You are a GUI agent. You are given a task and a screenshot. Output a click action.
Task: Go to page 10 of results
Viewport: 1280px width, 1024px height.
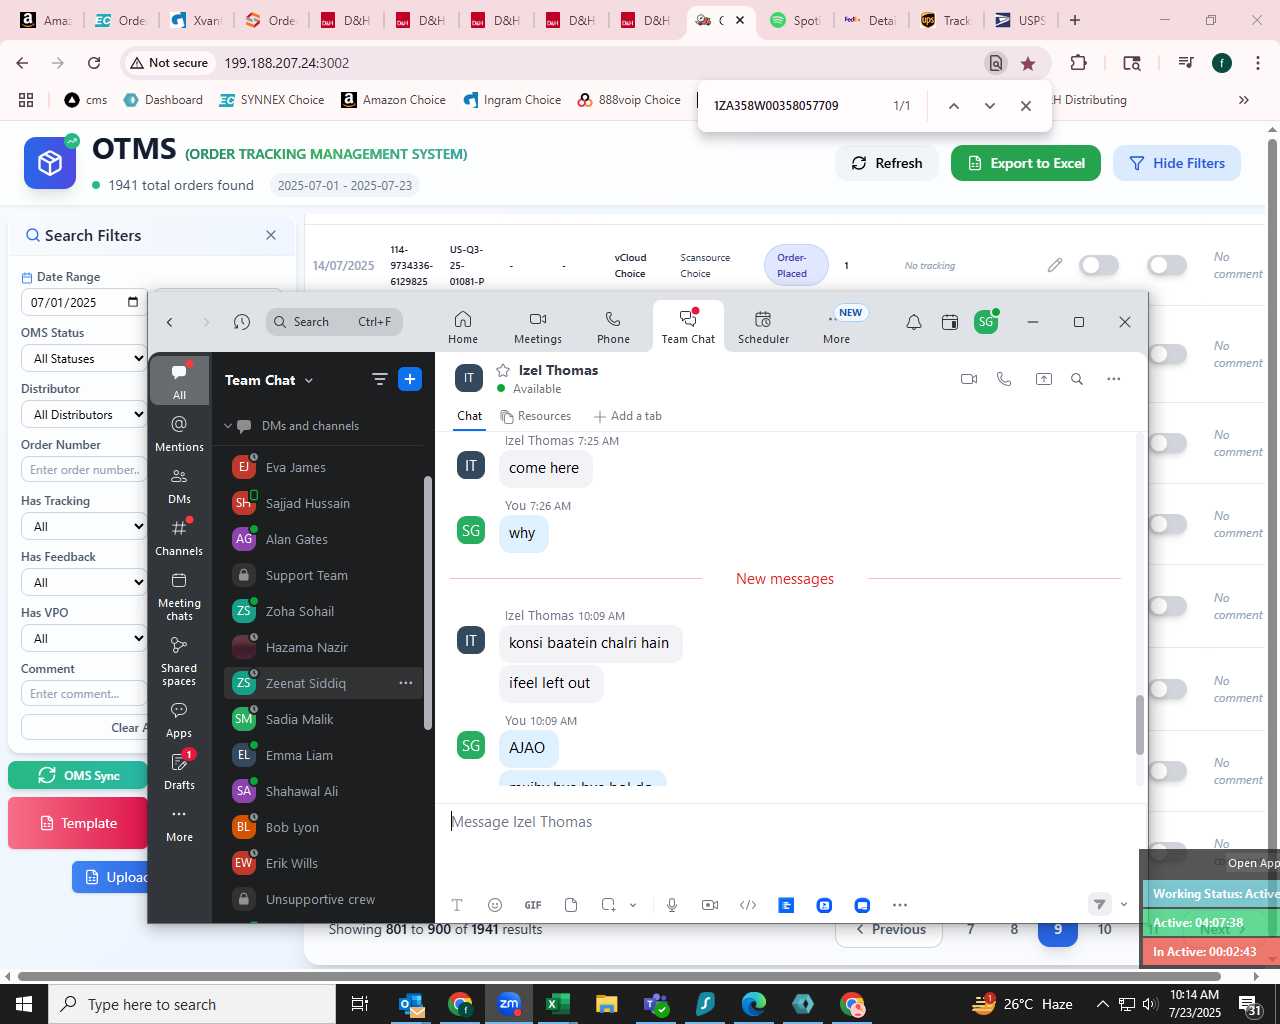tap(1104, 929)
